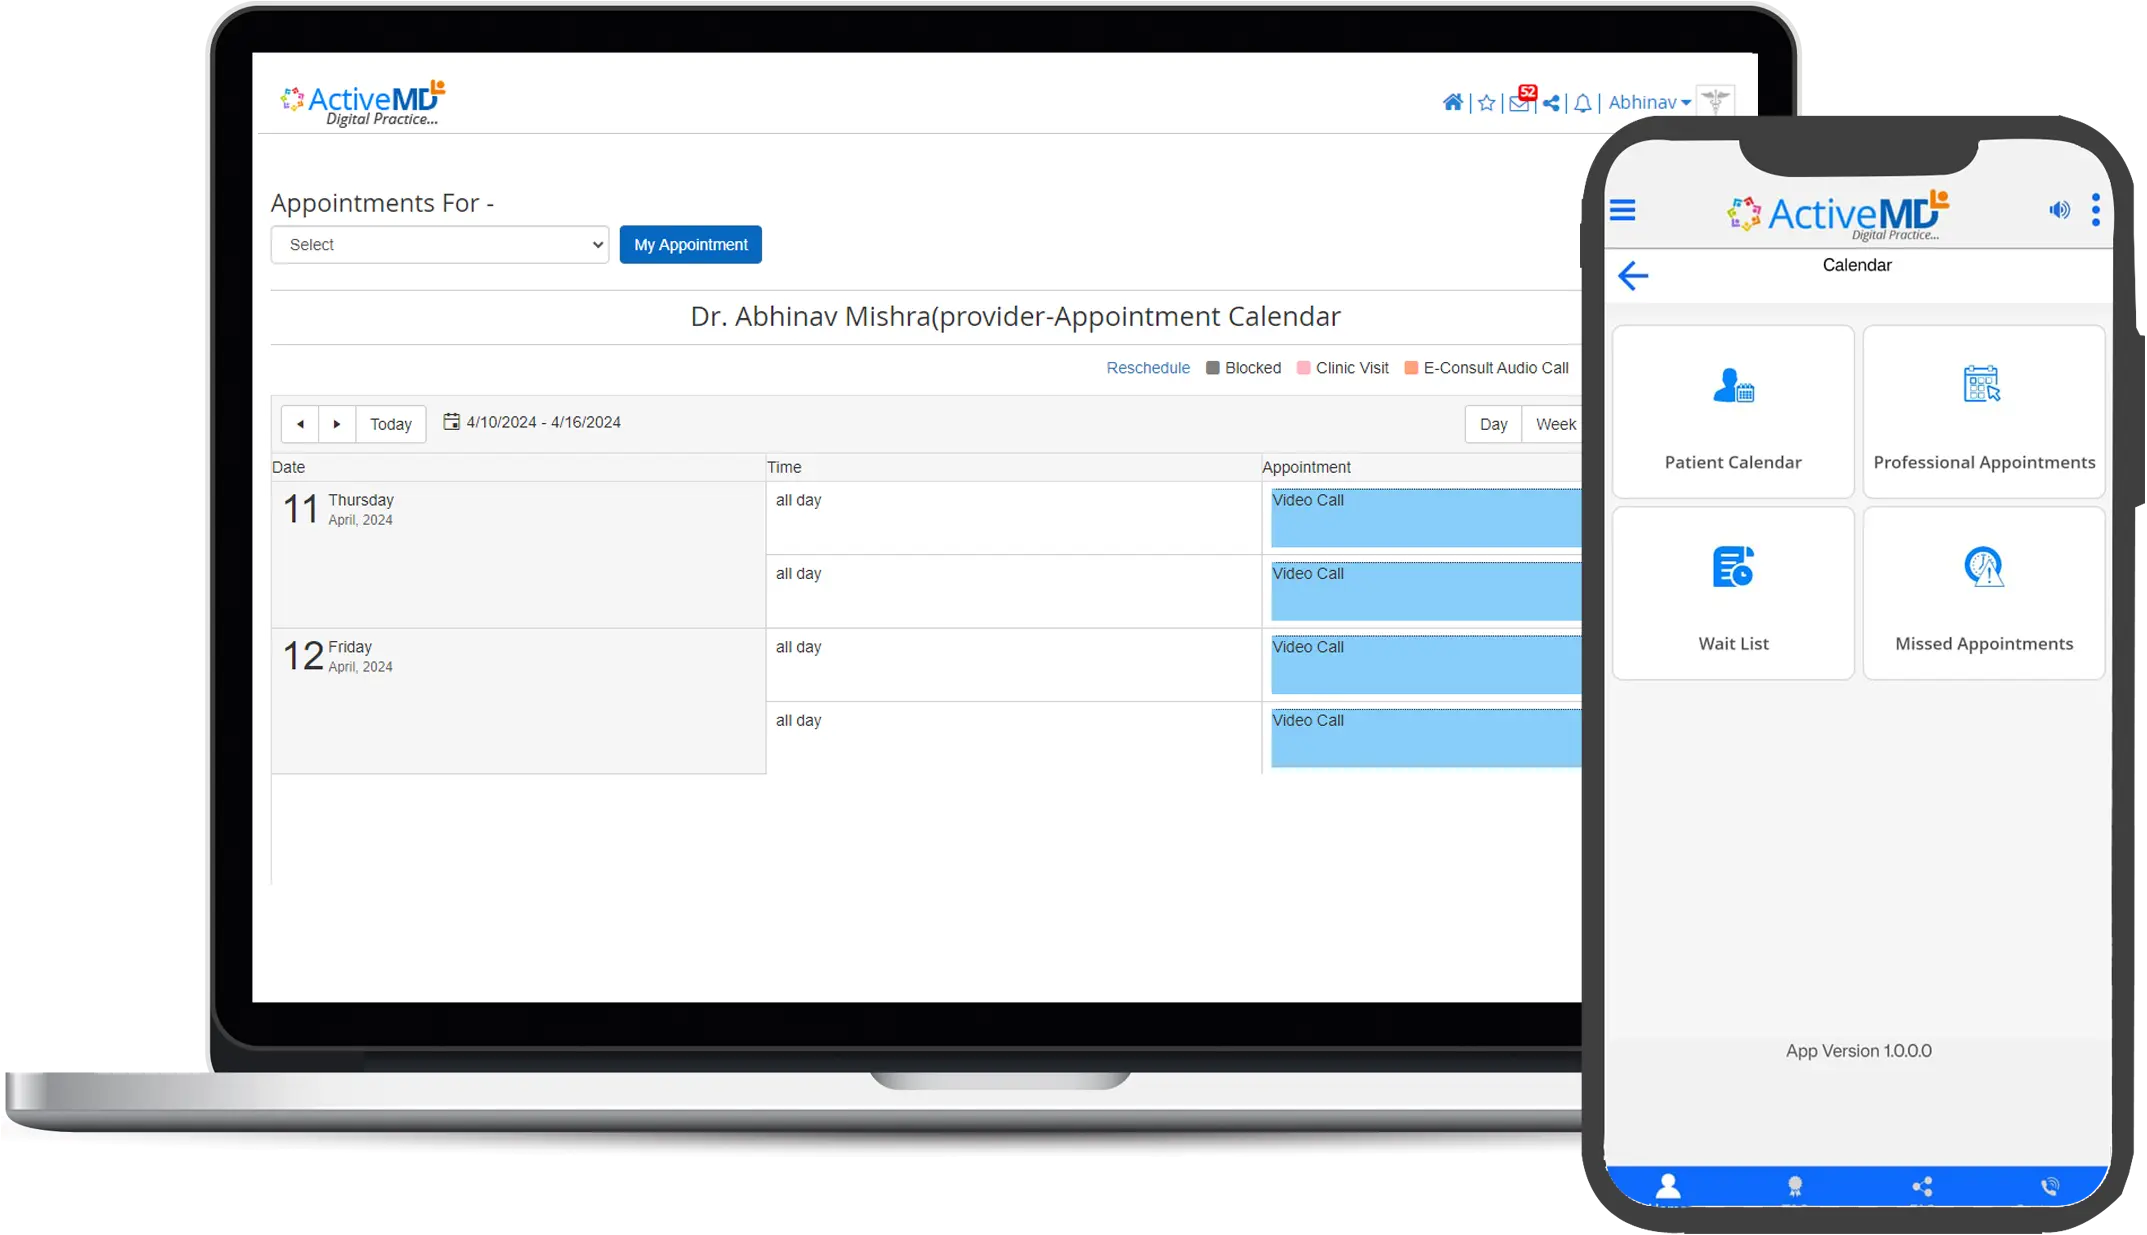Click the Blocked gray legend swatch
This screenshot has height=1235, width=2147.
pyautogui.click(x=1212, y=368)
